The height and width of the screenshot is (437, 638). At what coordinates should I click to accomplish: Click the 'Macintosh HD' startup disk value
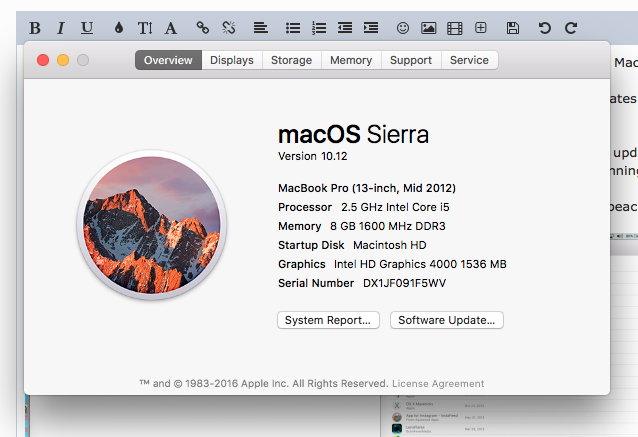[x=390, y=245]
